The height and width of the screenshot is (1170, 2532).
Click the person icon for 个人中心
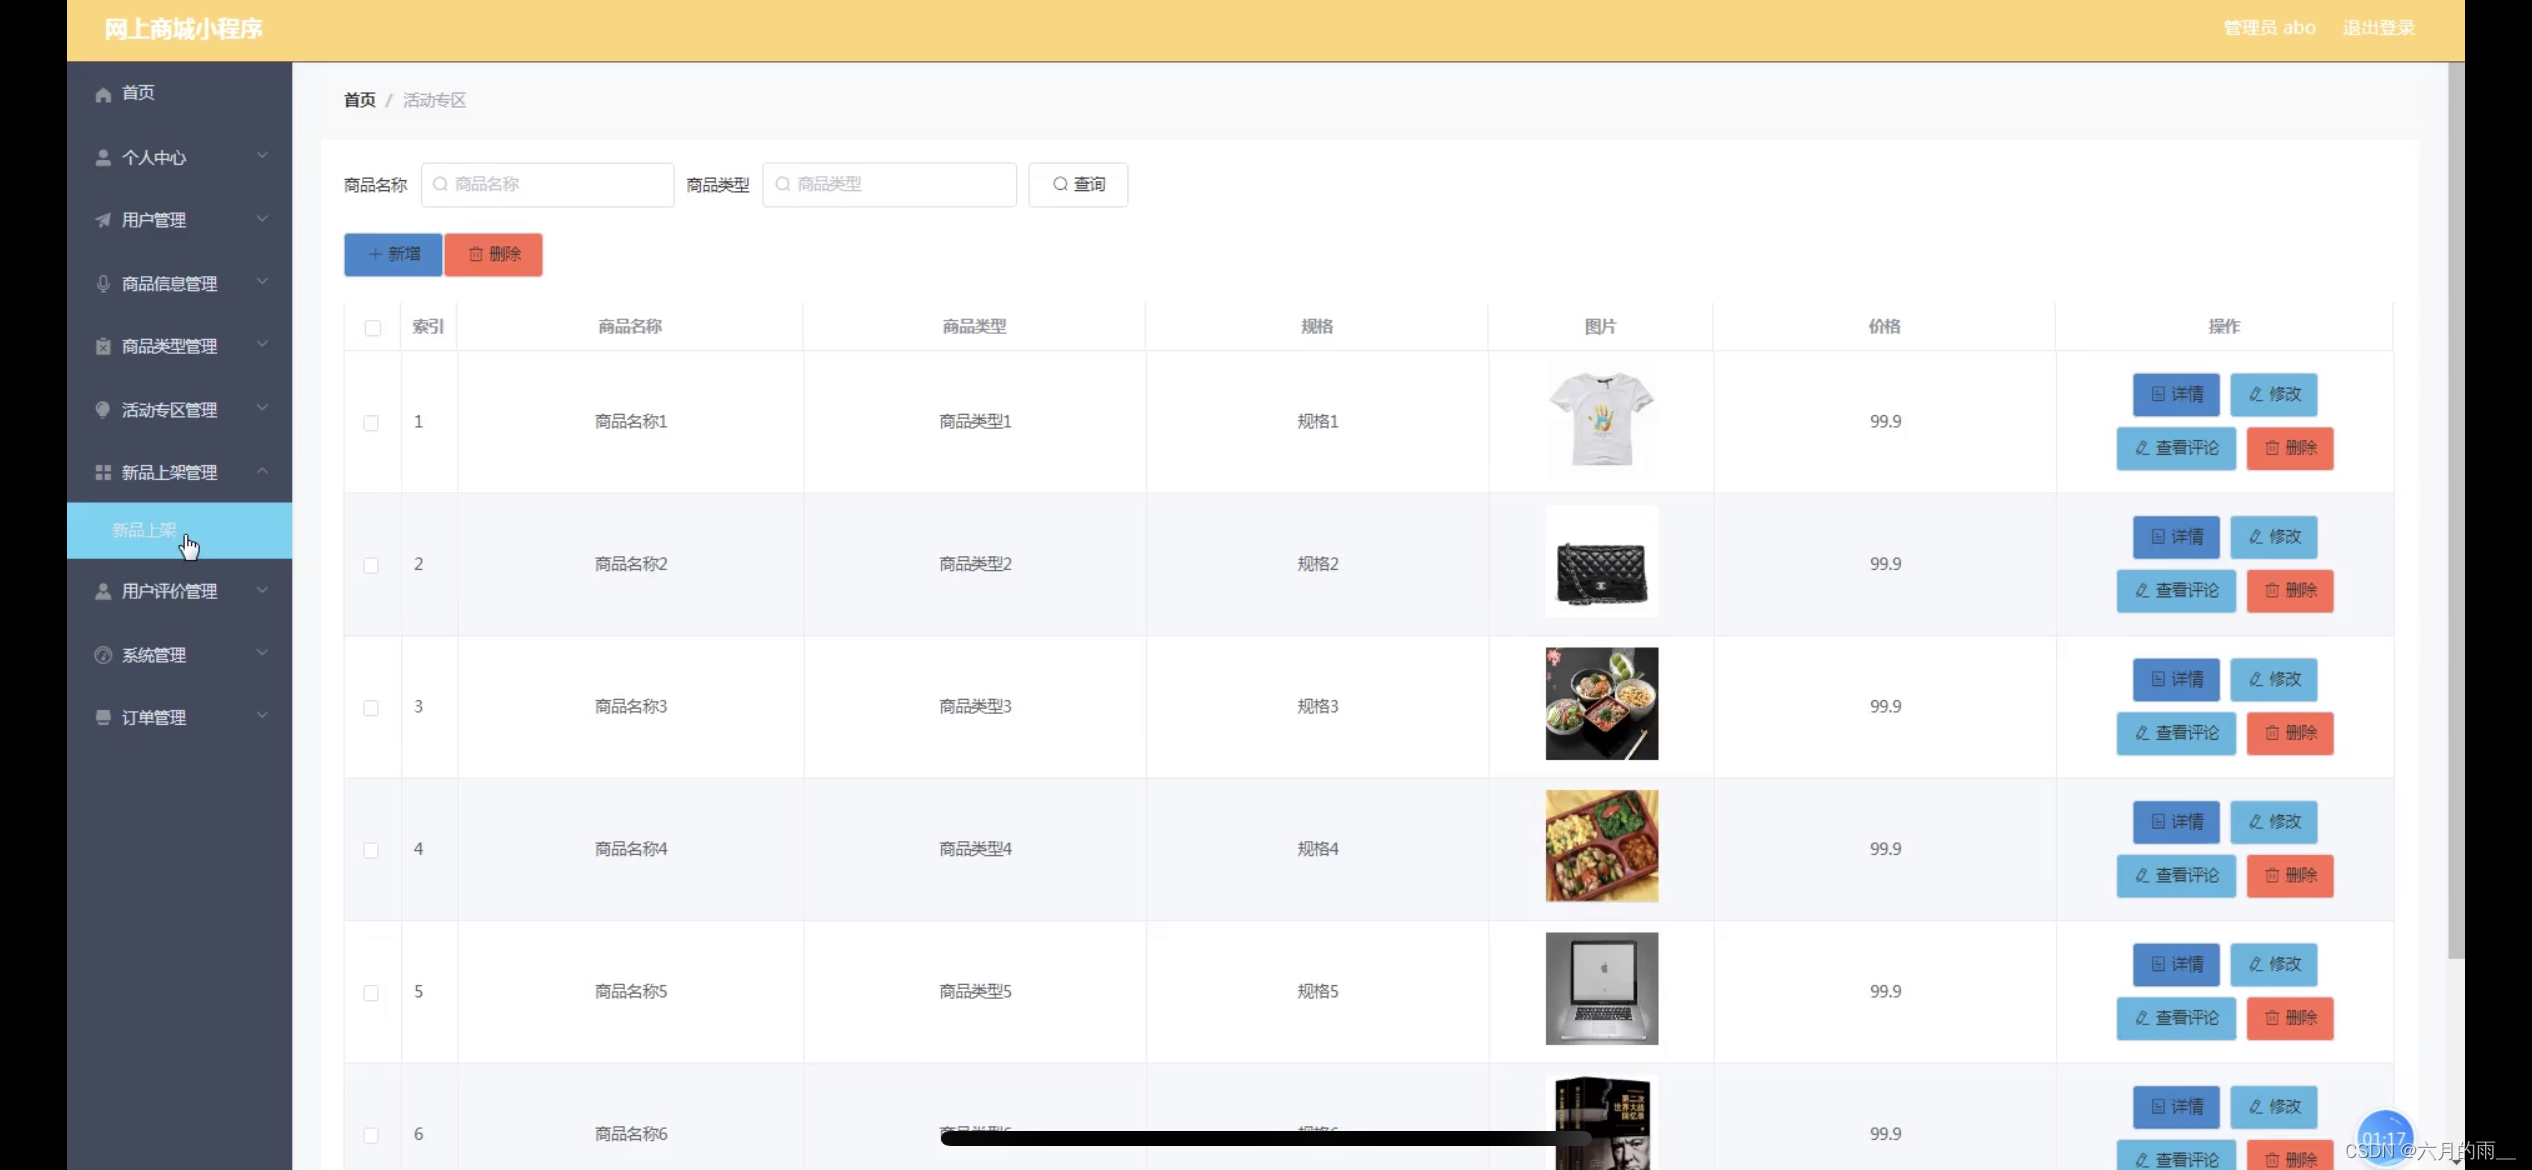point(103,158)
